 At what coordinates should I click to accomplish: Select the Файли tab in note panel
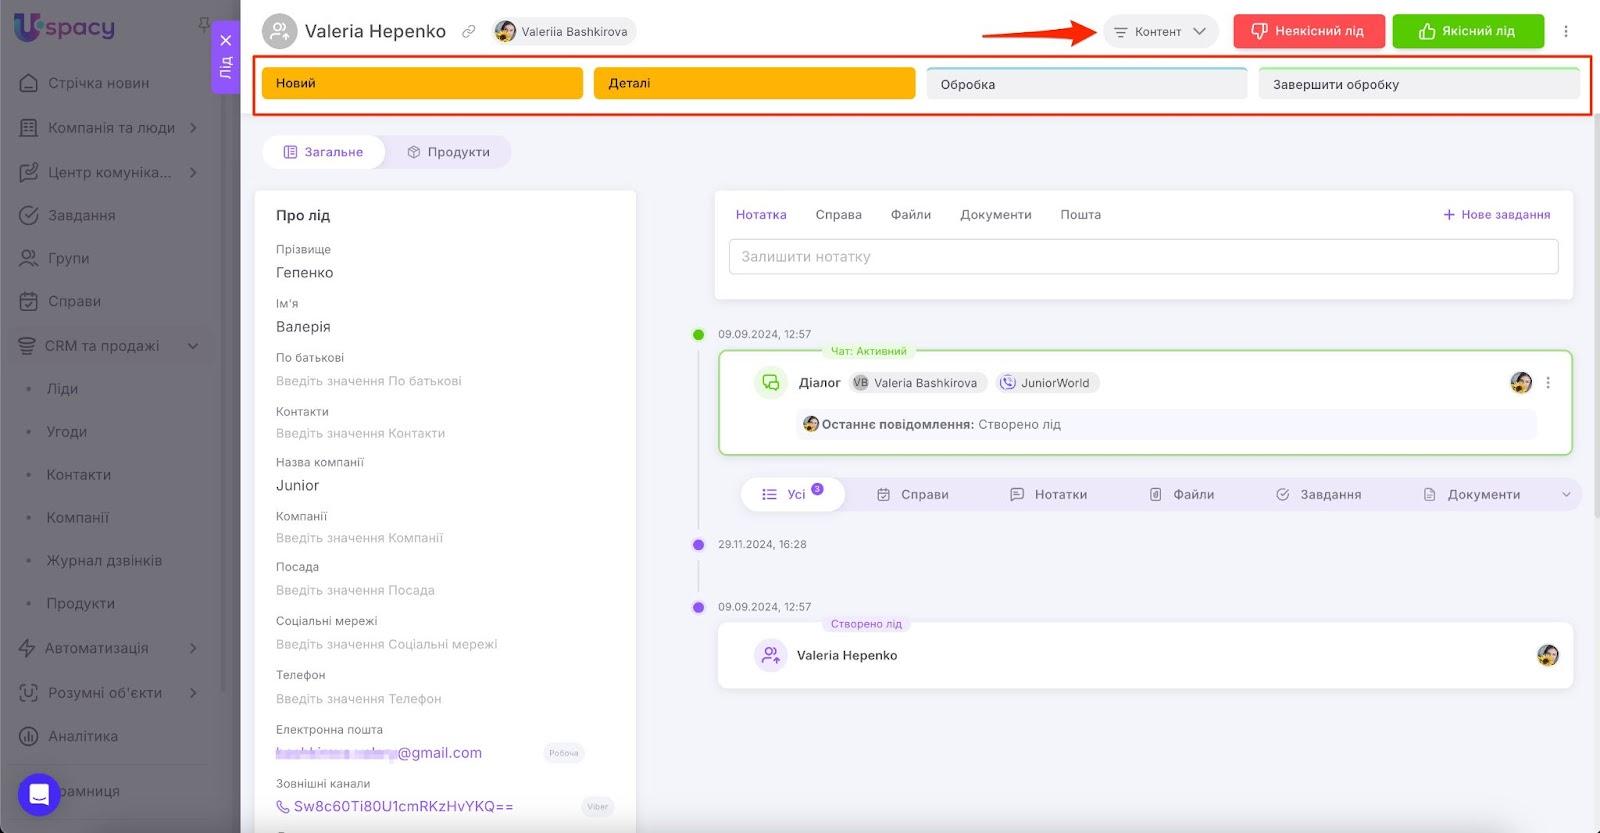(x=910, y=215)
